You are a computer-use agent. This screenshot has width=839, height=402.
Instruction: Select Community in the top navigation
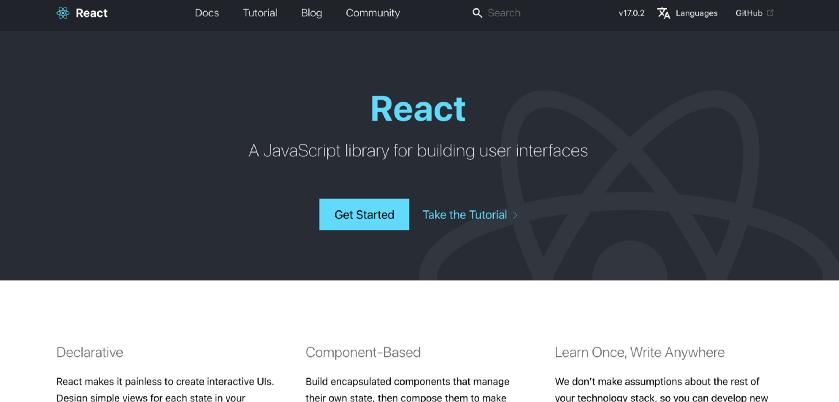point(372,13)
